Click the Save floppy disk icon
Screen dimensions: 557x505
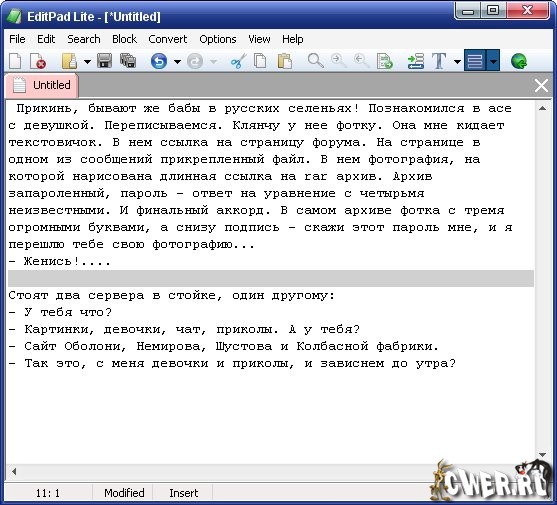click(104, 61)
